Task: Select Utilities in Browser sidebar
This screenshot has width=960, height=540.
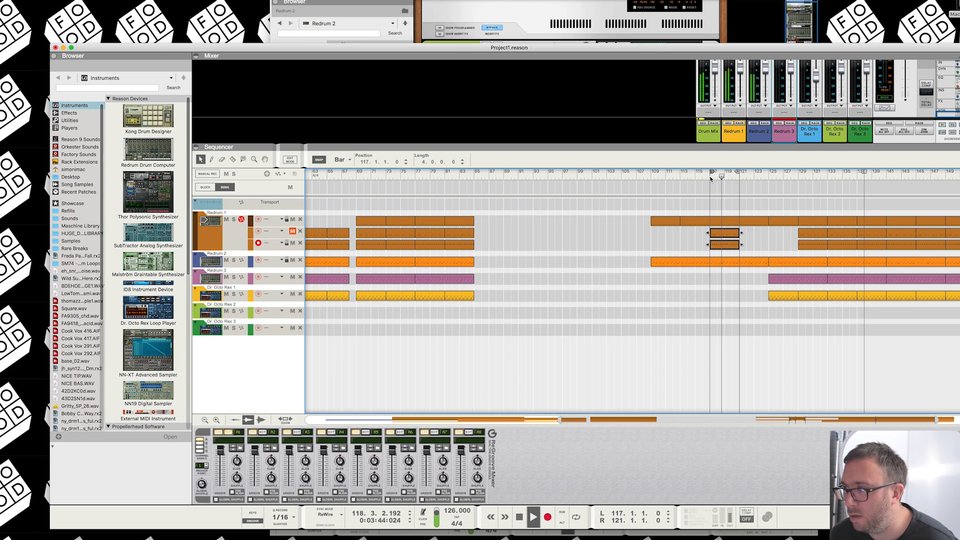Action: point(69,121)
